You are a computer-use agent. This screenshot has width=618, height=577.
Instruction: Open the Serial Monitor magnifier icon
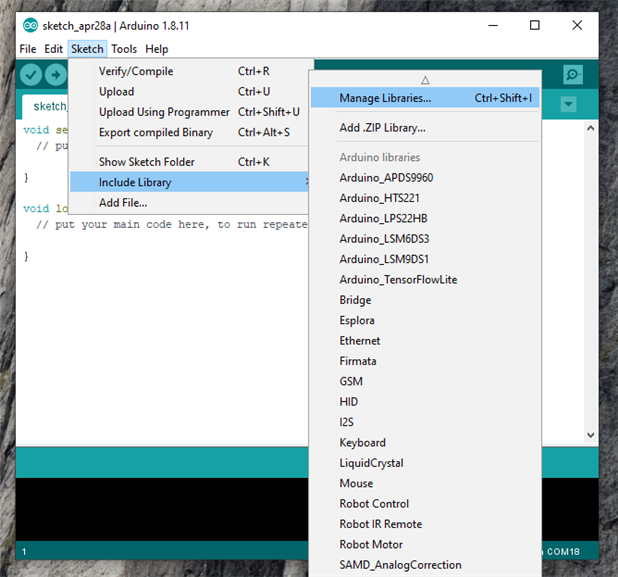click(x=572, y=74)
